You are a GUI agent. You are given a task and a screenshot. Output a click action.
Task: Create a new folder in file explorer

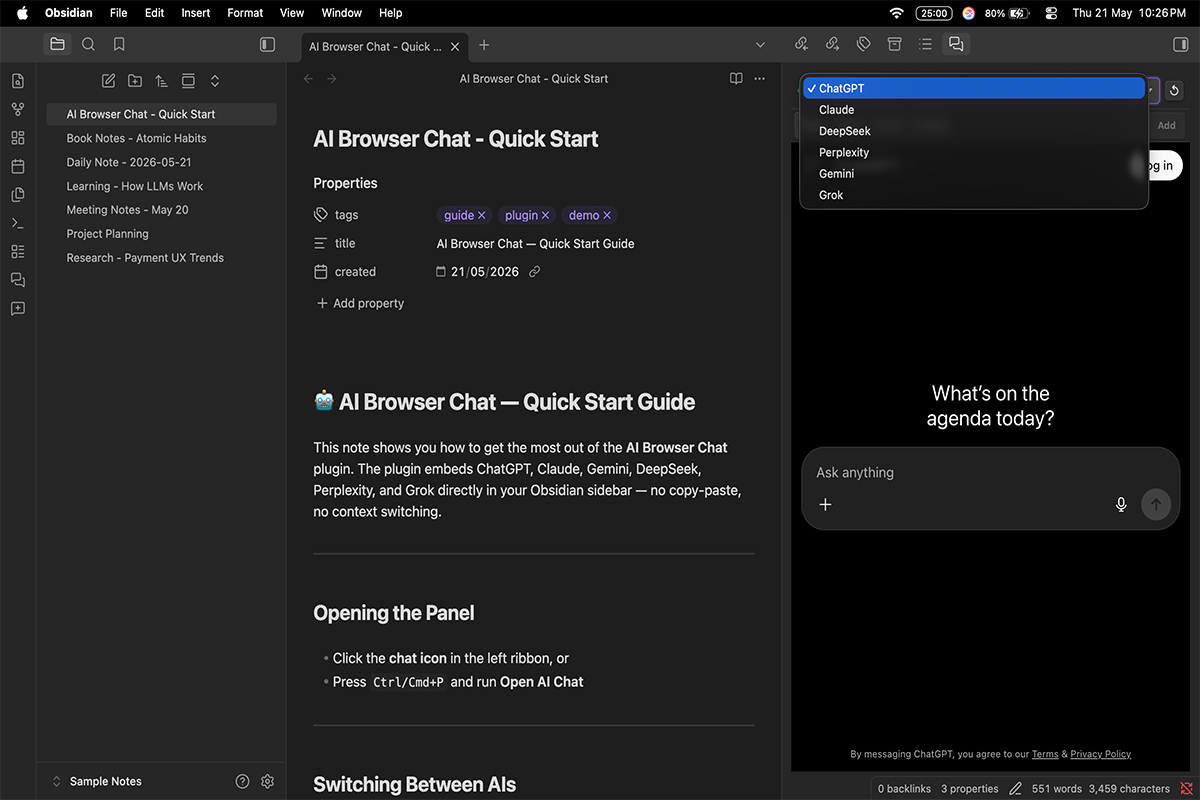coord(135,81)
